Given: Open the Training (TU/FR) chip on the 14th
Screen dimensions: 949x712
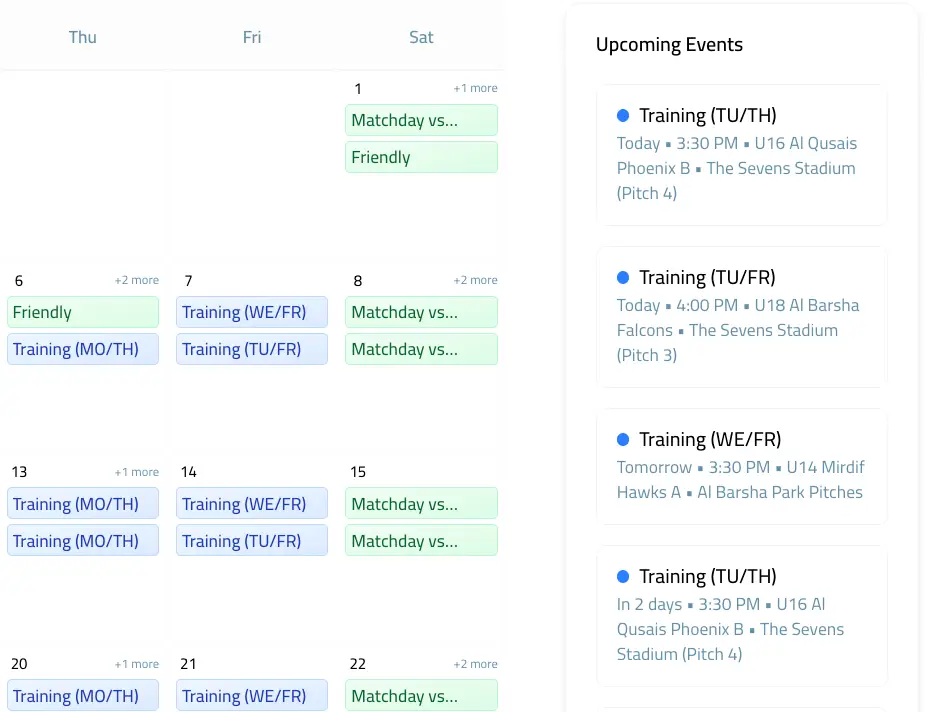Looking at the screenshot, I should point(251,541).
